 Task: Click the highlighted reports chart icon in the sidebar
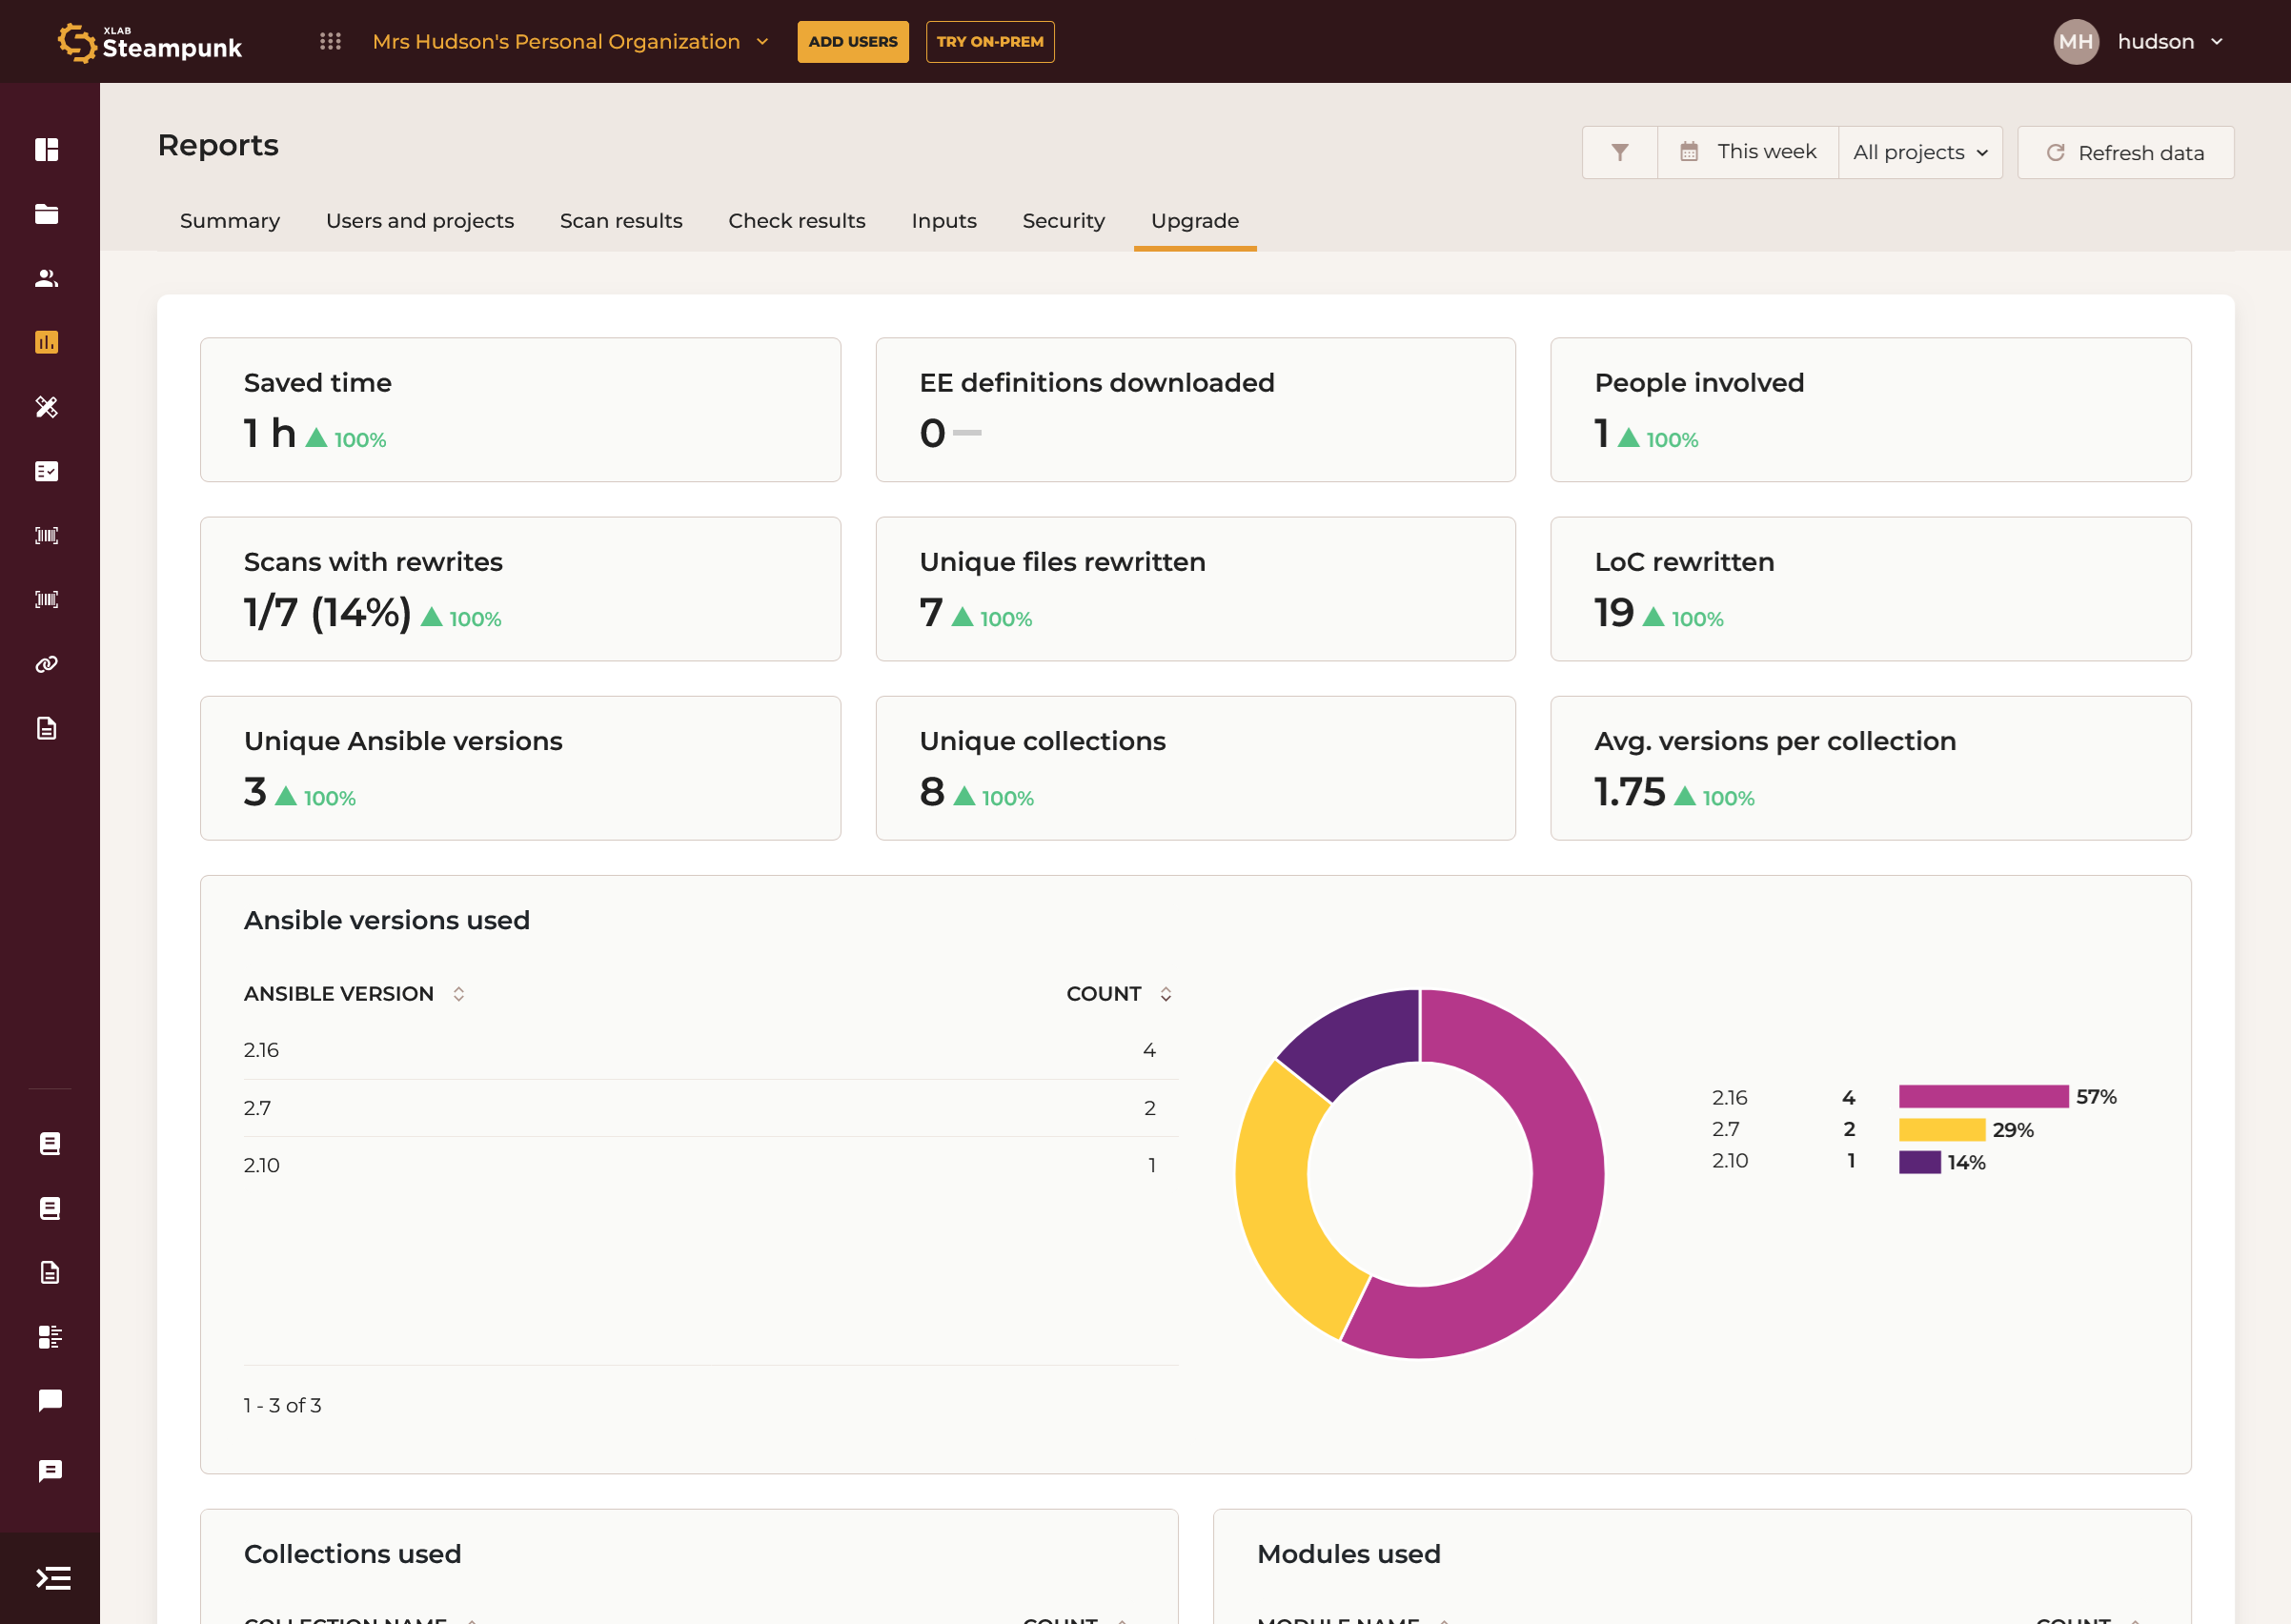pos(47,343)
